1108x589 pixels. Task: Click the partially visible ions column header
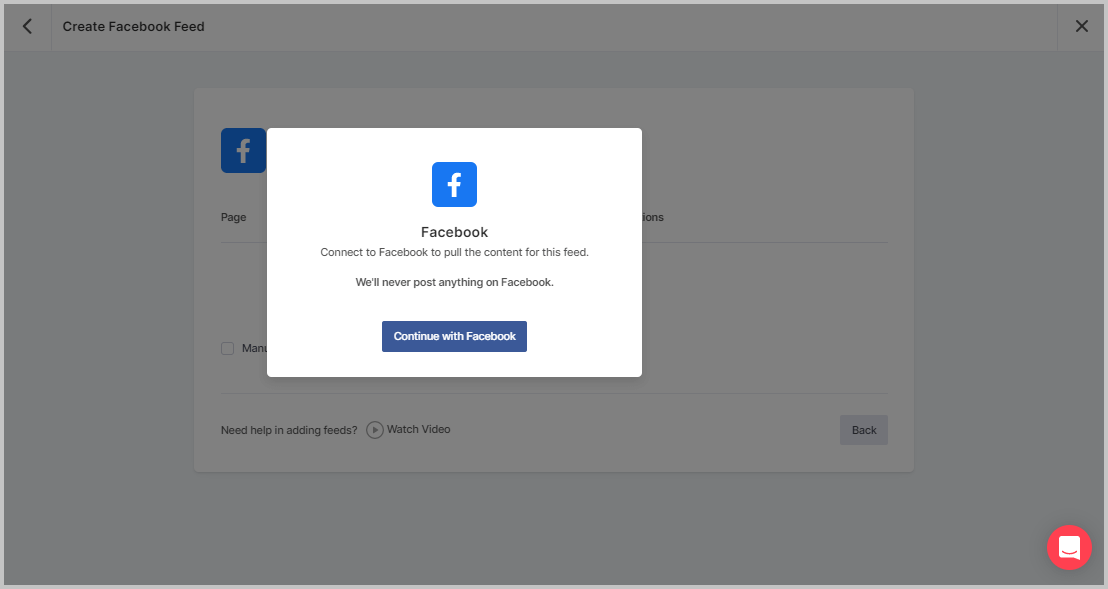pyautogui.click(x=652, y=217)
